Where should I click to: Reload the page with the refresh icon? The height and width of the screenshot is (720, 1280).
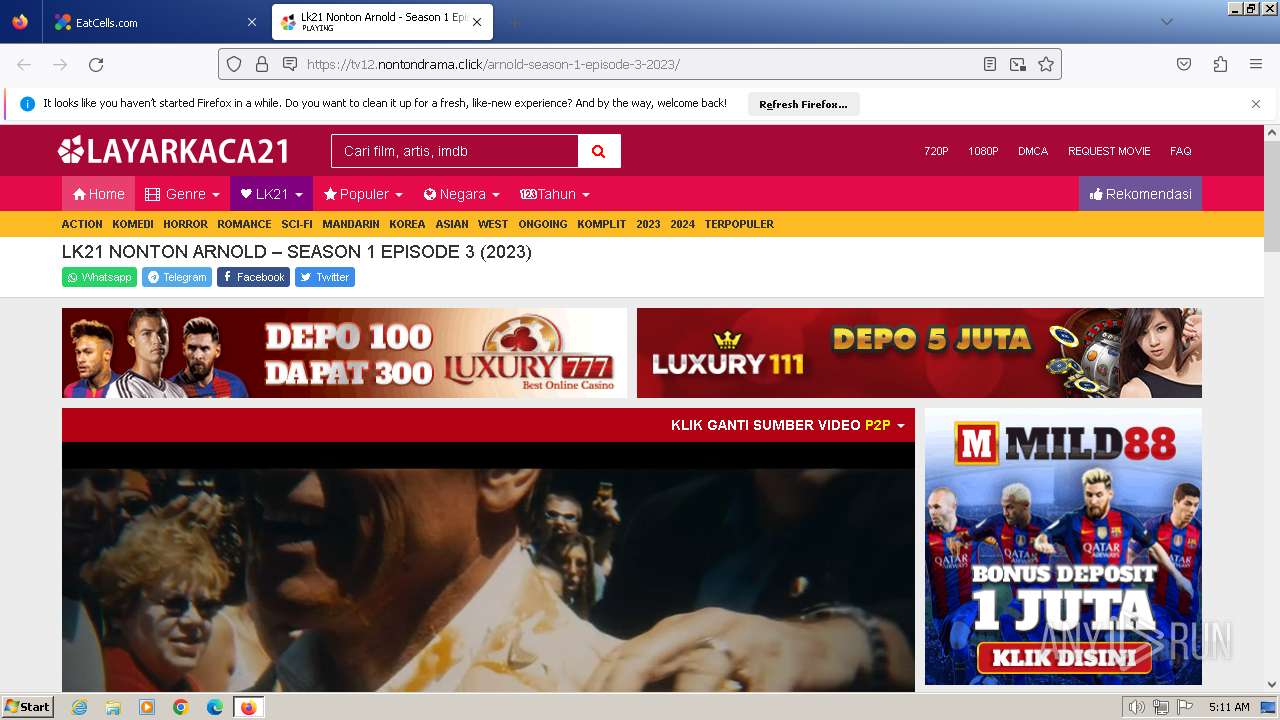96,64
